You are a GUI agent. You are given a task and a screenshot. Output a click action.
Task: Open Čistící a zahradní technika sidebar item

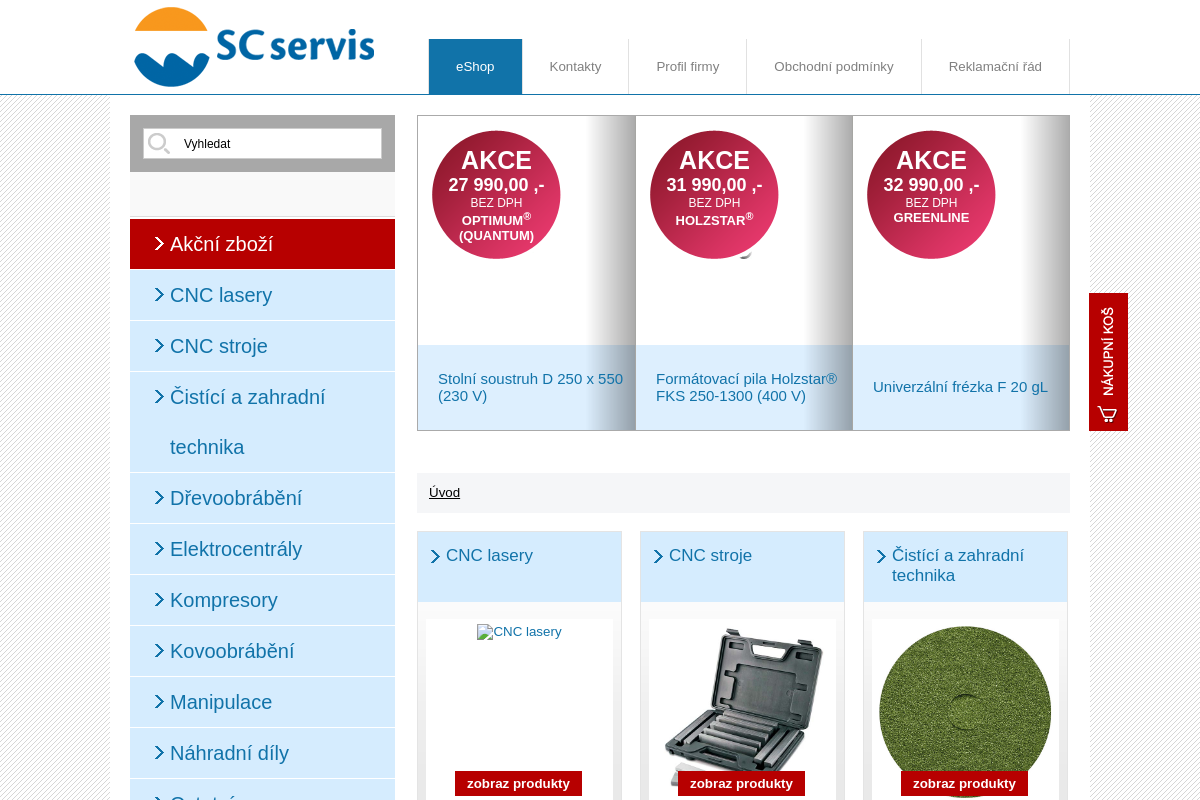262,422
